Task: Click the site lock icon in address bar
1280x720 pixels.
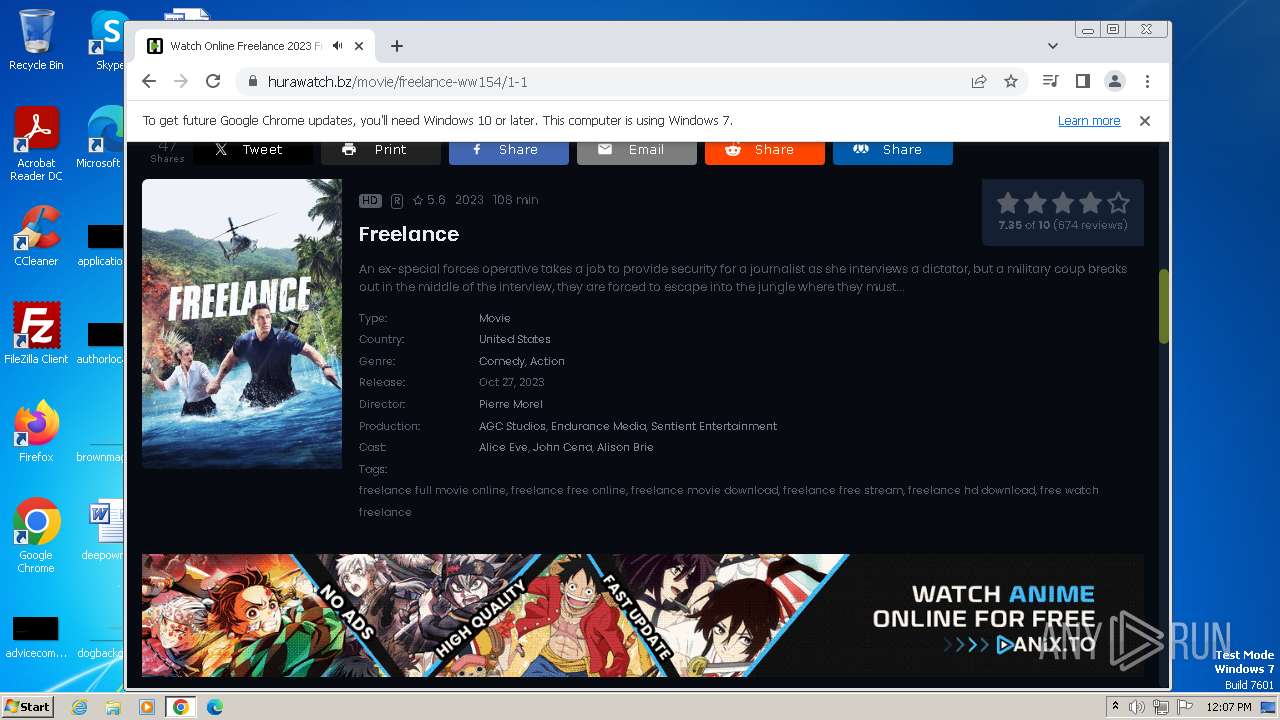Action: coord(252,82)
